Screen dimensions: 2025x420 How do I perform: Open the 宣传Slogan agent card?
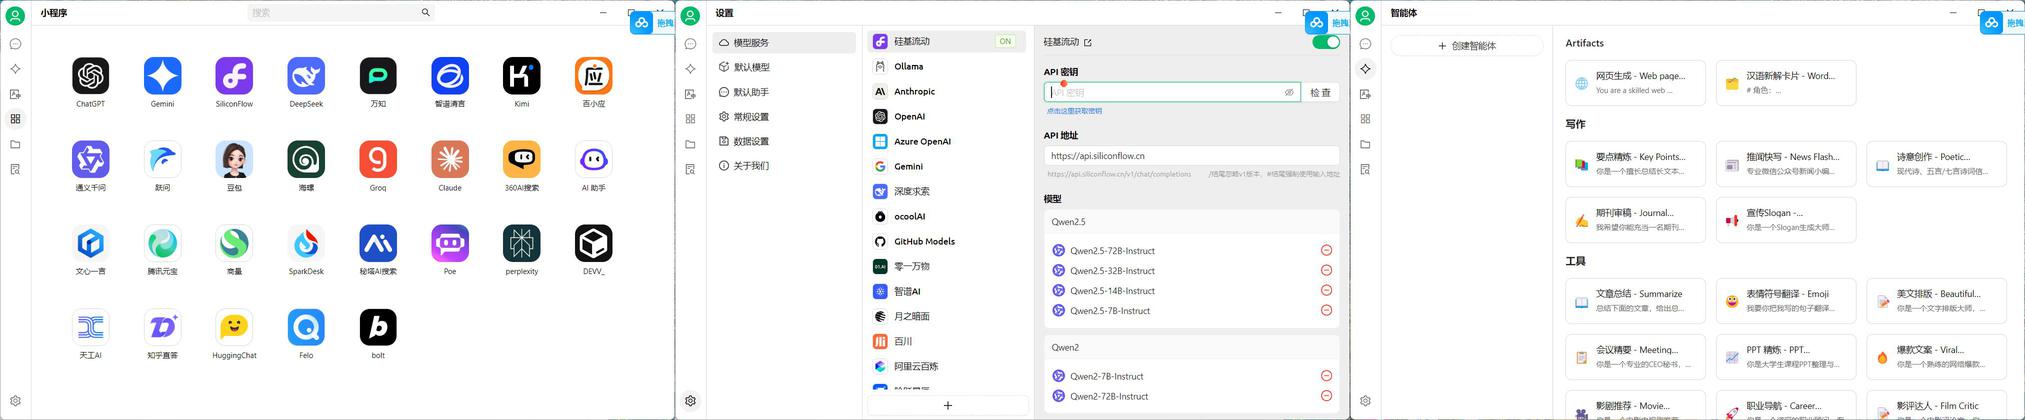coord(1786,220)
